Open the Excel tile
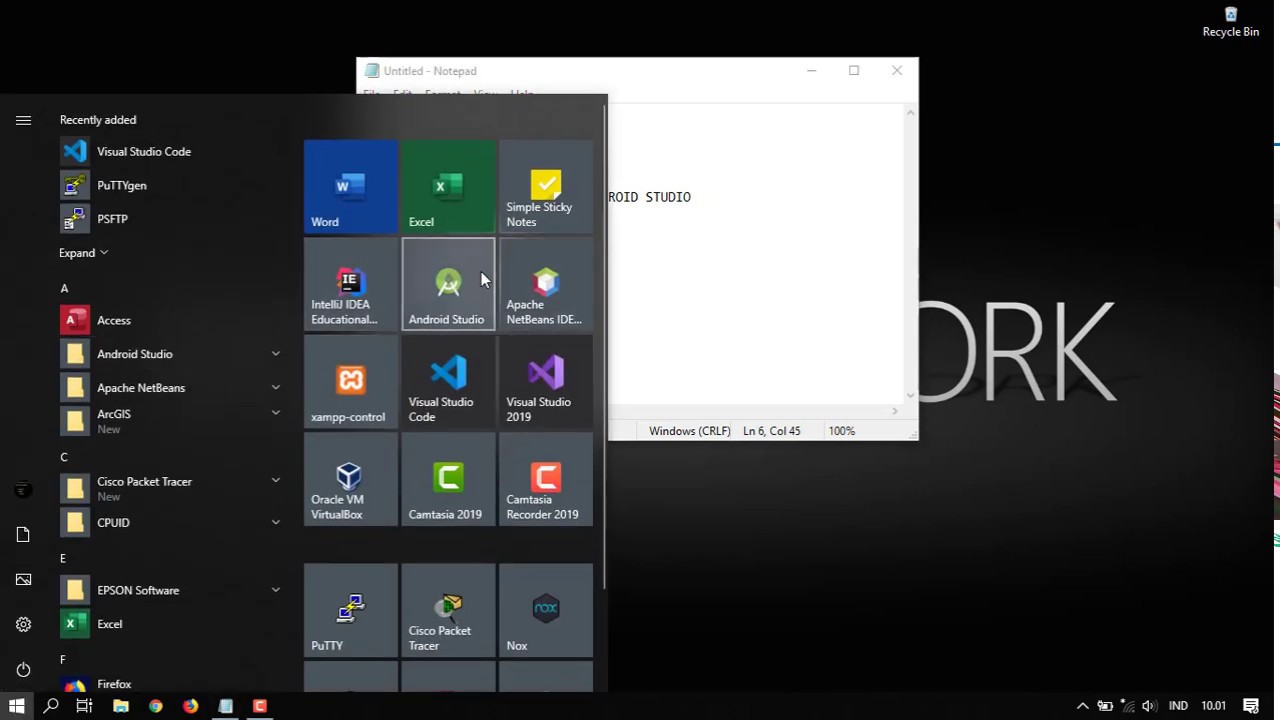The height and width of the screenshot is (720, 1280). (448, 187)
